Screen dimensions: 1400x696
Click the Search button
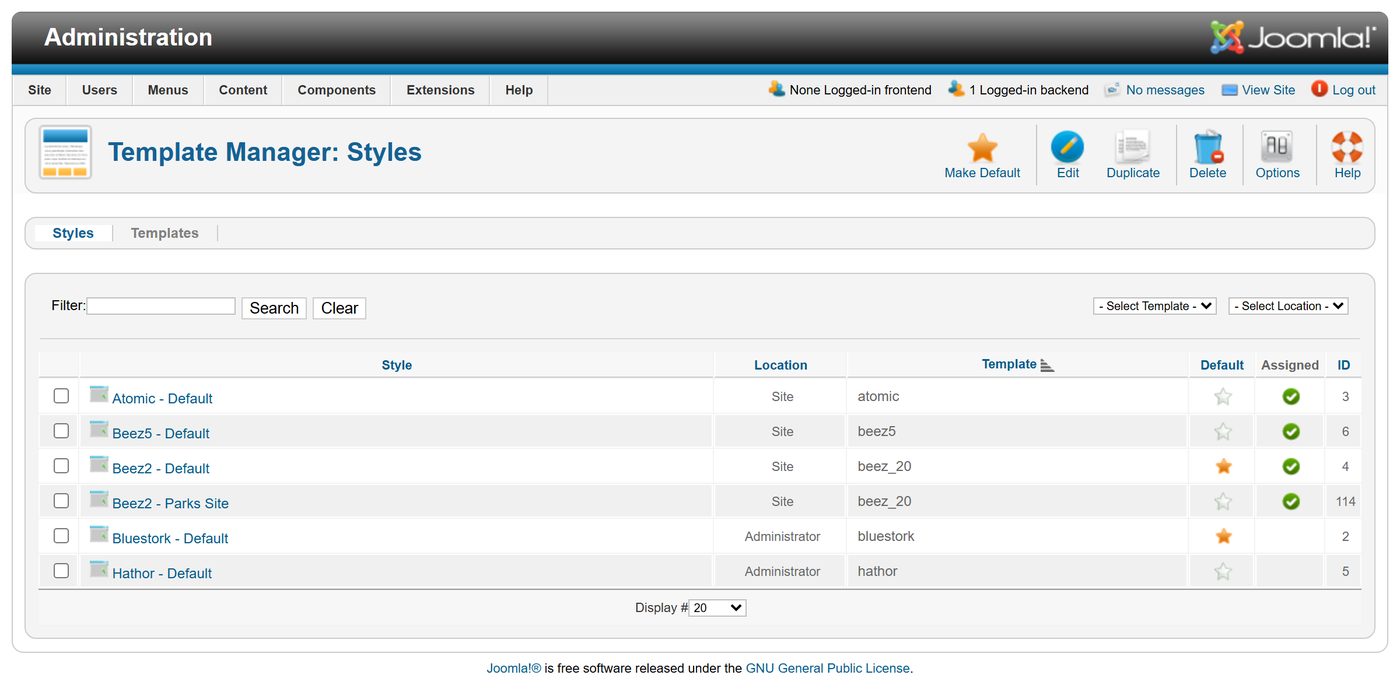click(274, 308)
